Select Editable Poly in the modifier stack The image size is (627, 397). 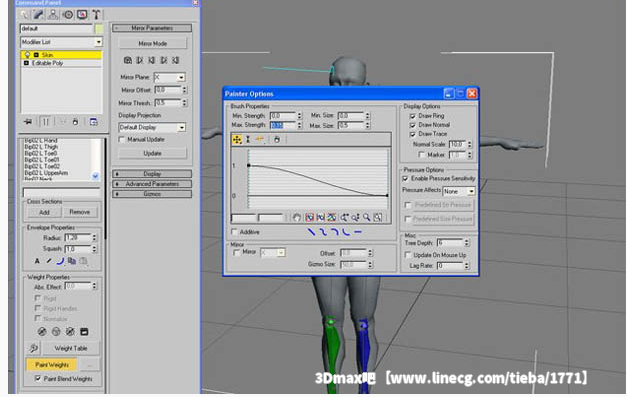pos(48,63)
